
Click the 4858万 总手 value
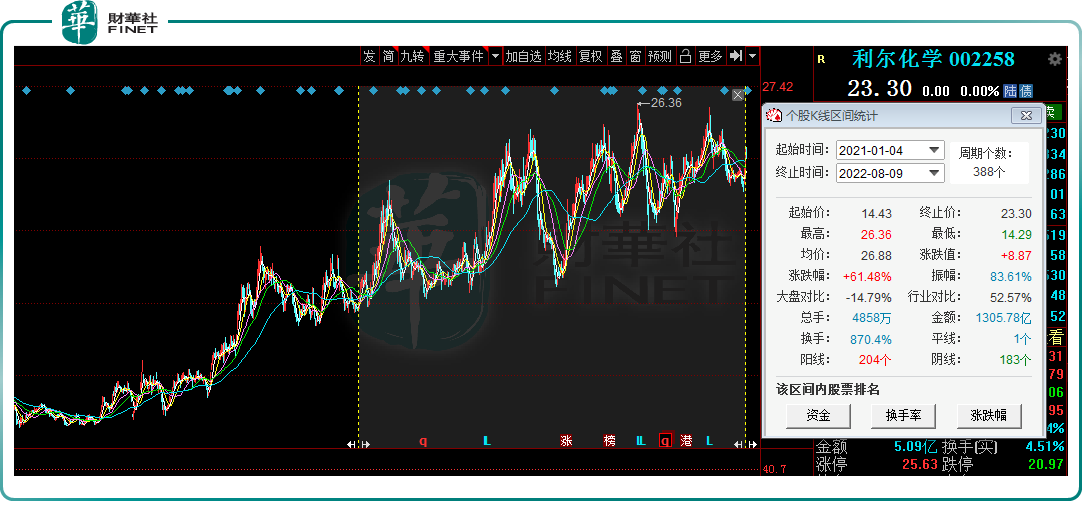(872, 318)
